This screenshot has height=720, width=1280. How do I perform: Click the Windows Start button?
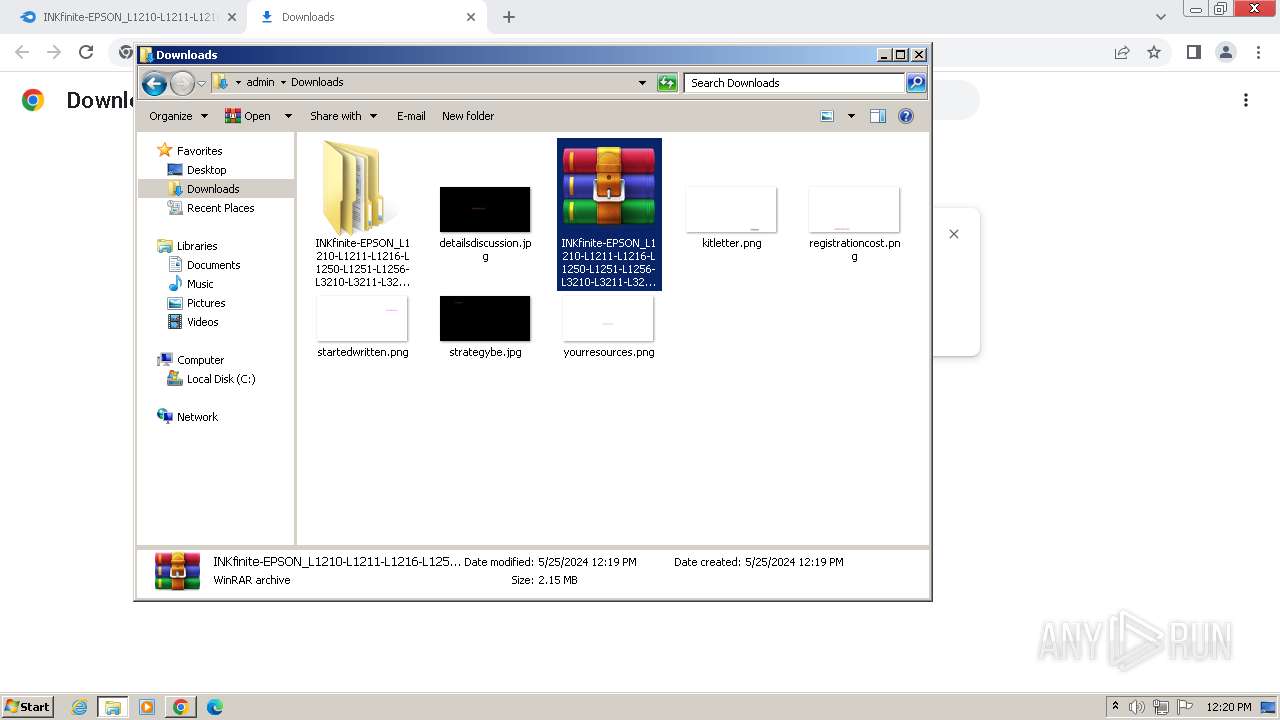click(x=28, y=707)
